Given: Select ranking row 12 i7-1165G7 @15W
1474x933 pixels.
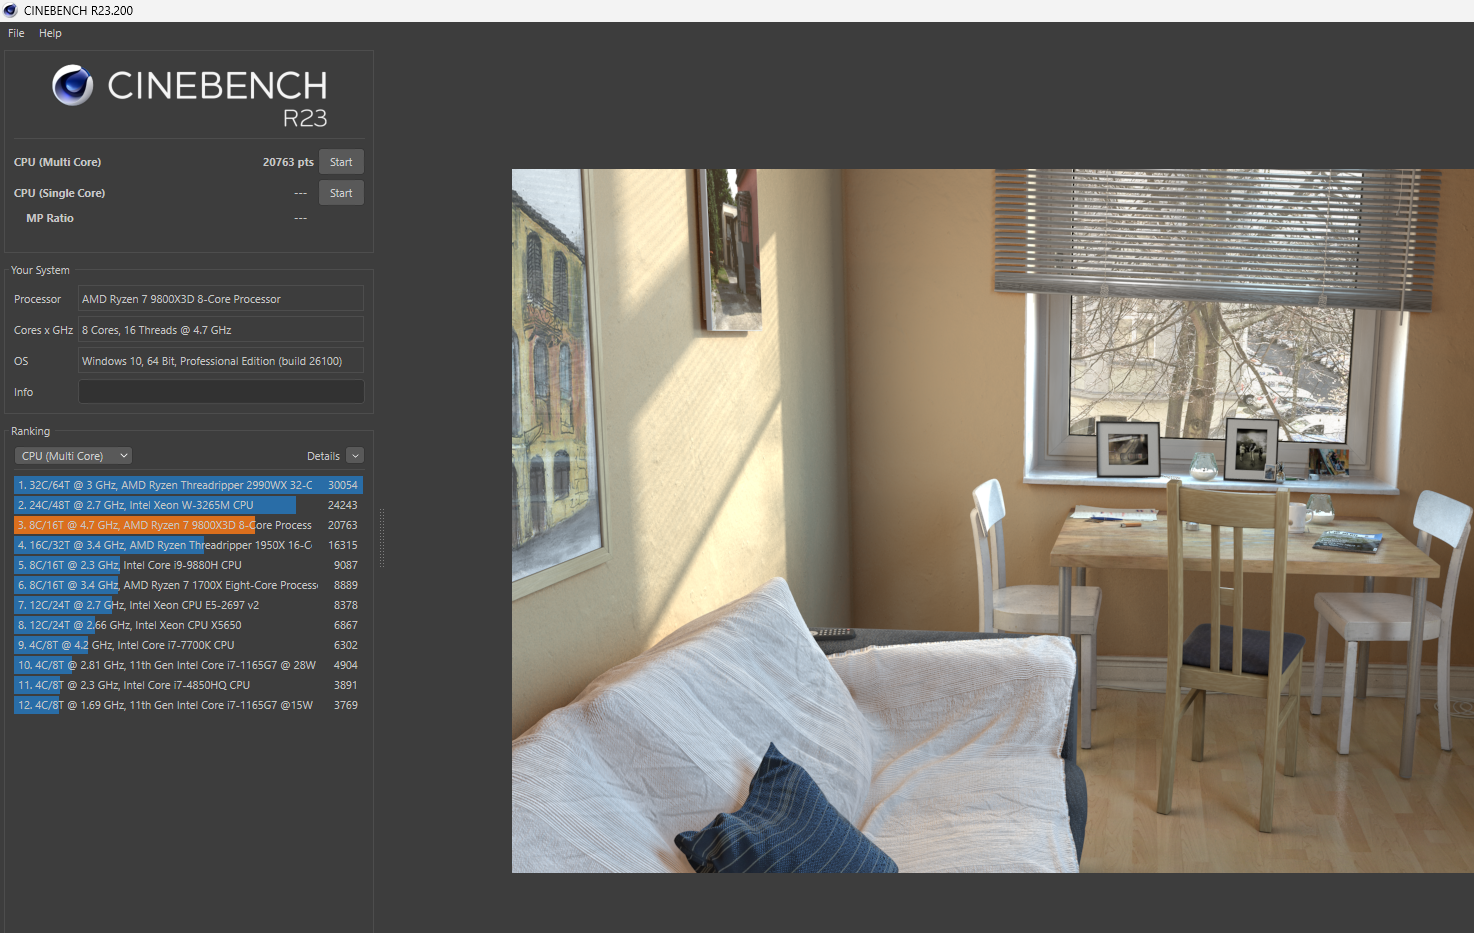Looking at the screenshot, I should click(x=188, y=705).
